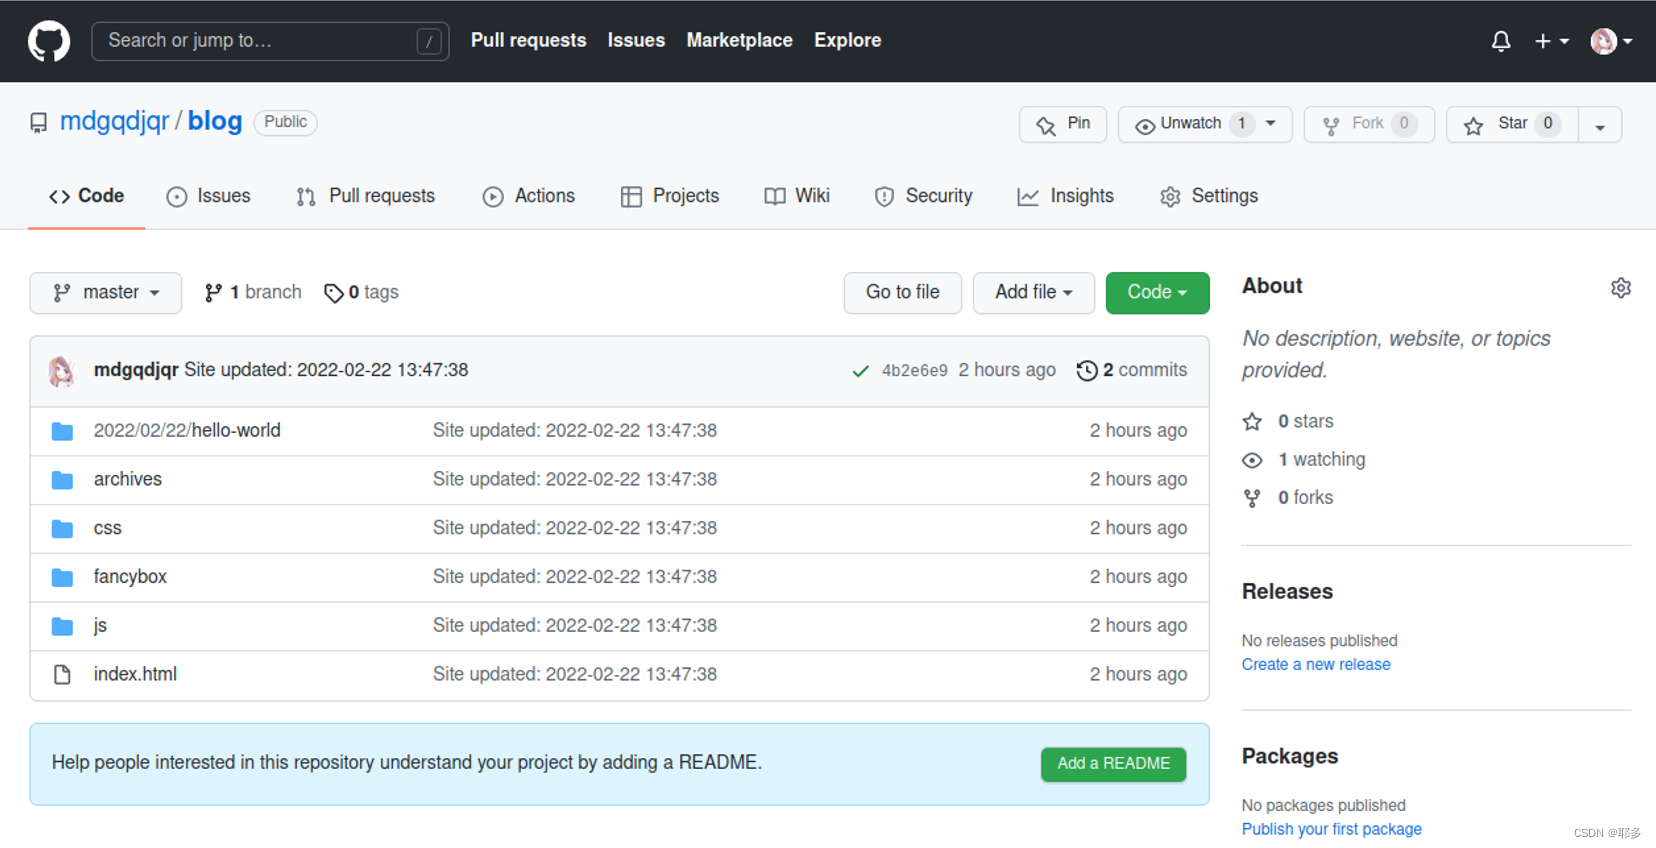Open the Actions tab
The width and height of the screenshot is (1656, 848).
point(529,196)
